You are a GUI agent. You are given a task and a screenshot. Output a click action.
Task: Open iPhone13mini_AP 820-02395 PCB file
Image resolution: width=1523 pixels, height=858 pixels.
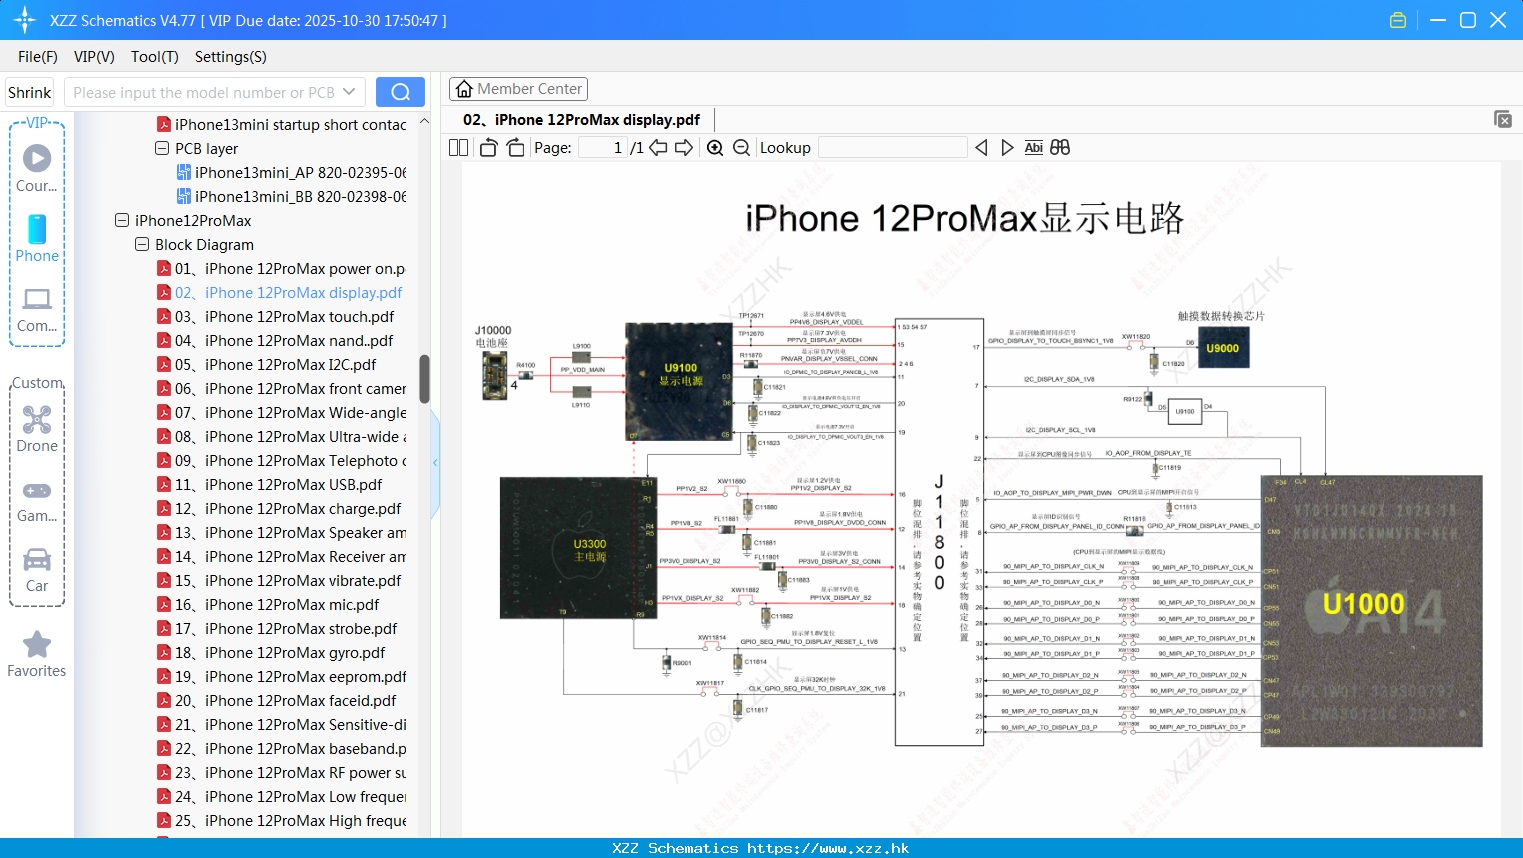[x=291, y=172]
